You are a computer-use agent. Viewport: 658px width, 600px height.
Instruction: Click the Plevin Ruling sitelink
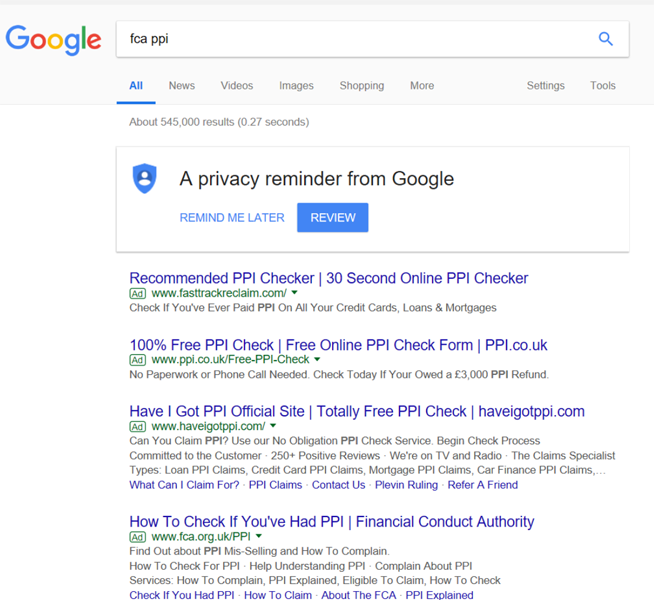tap(406, 485)
